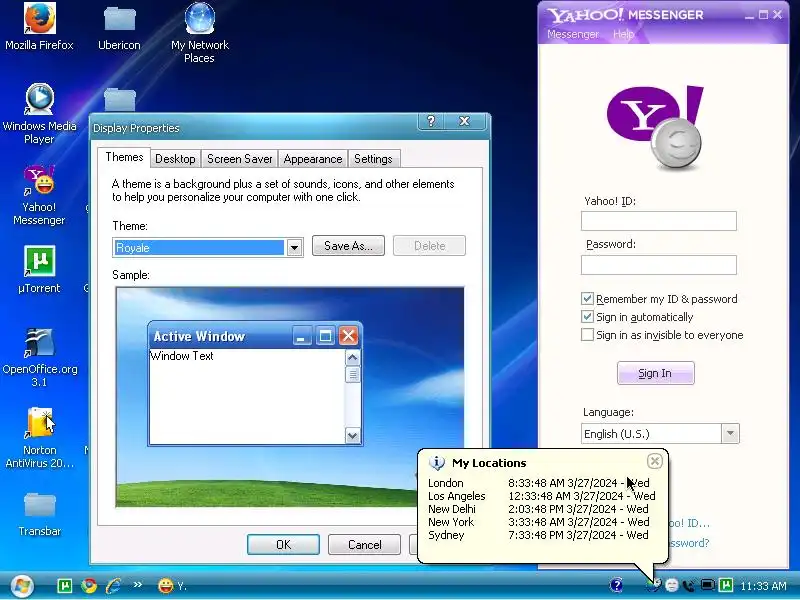
Task: Toggle Remember my ID & password checkbox
Action: click(587, 298)
